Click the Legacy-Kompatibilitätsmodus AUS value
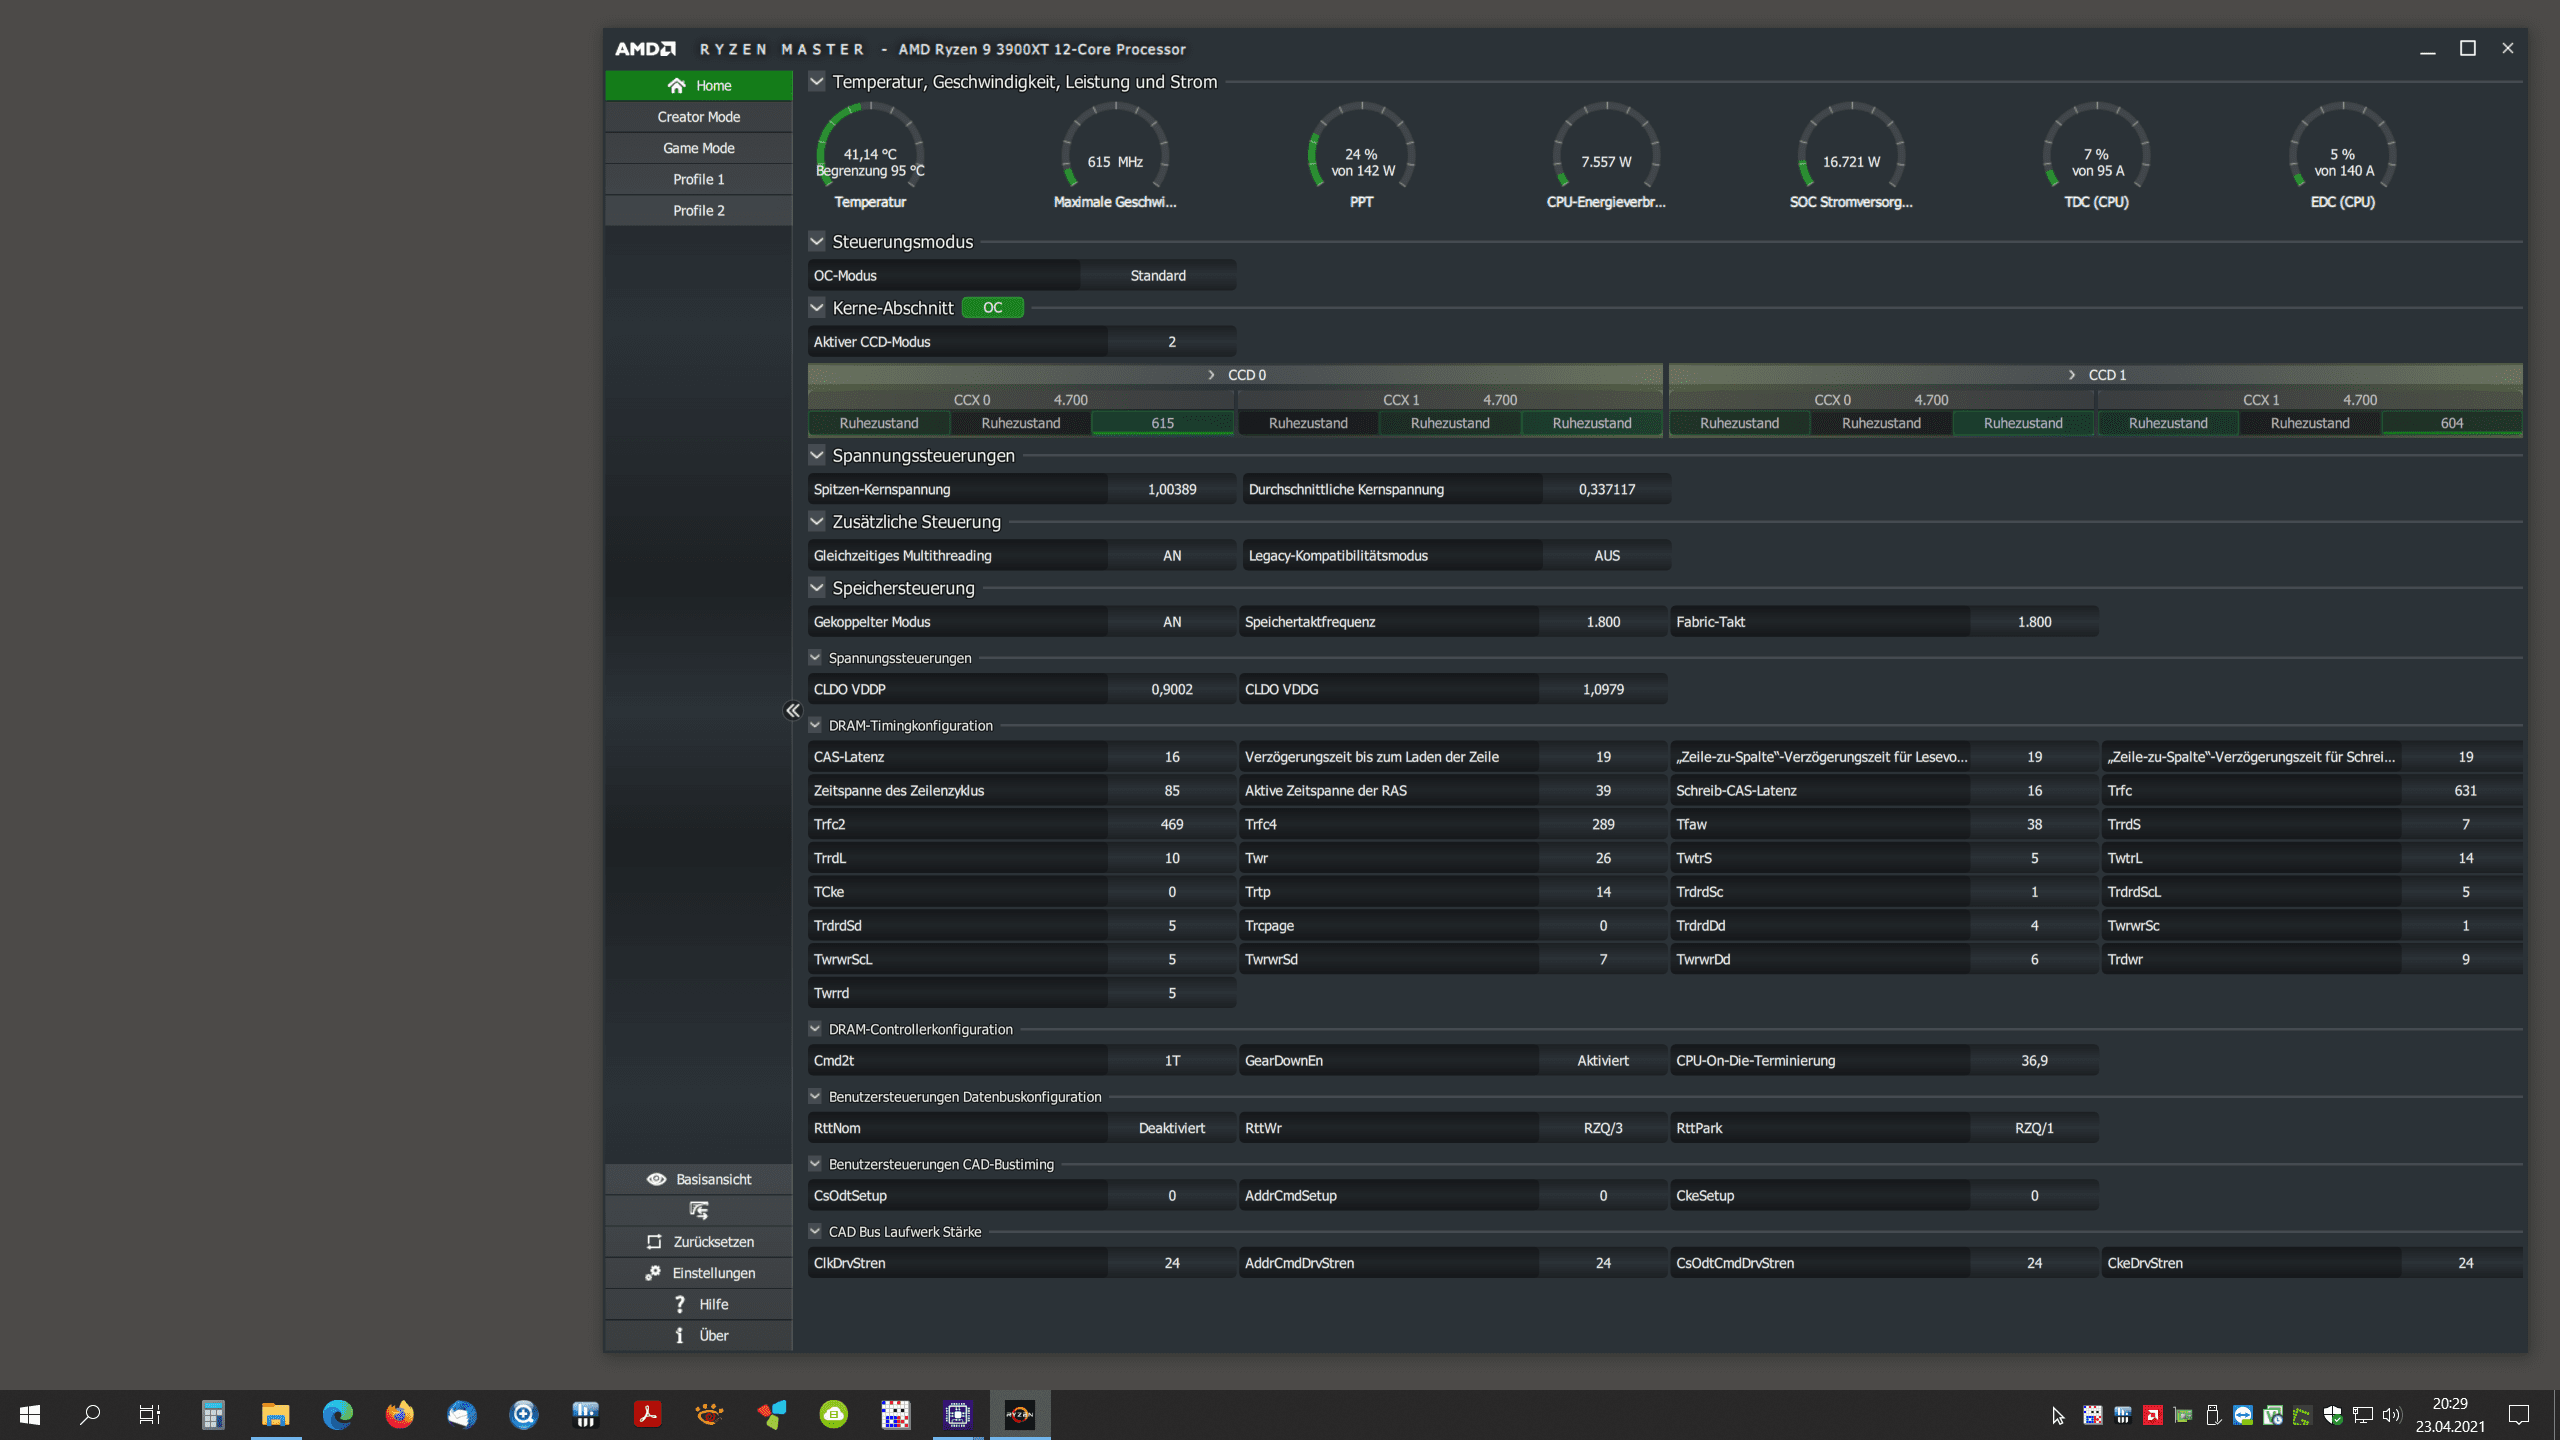 pos(1607,555)
